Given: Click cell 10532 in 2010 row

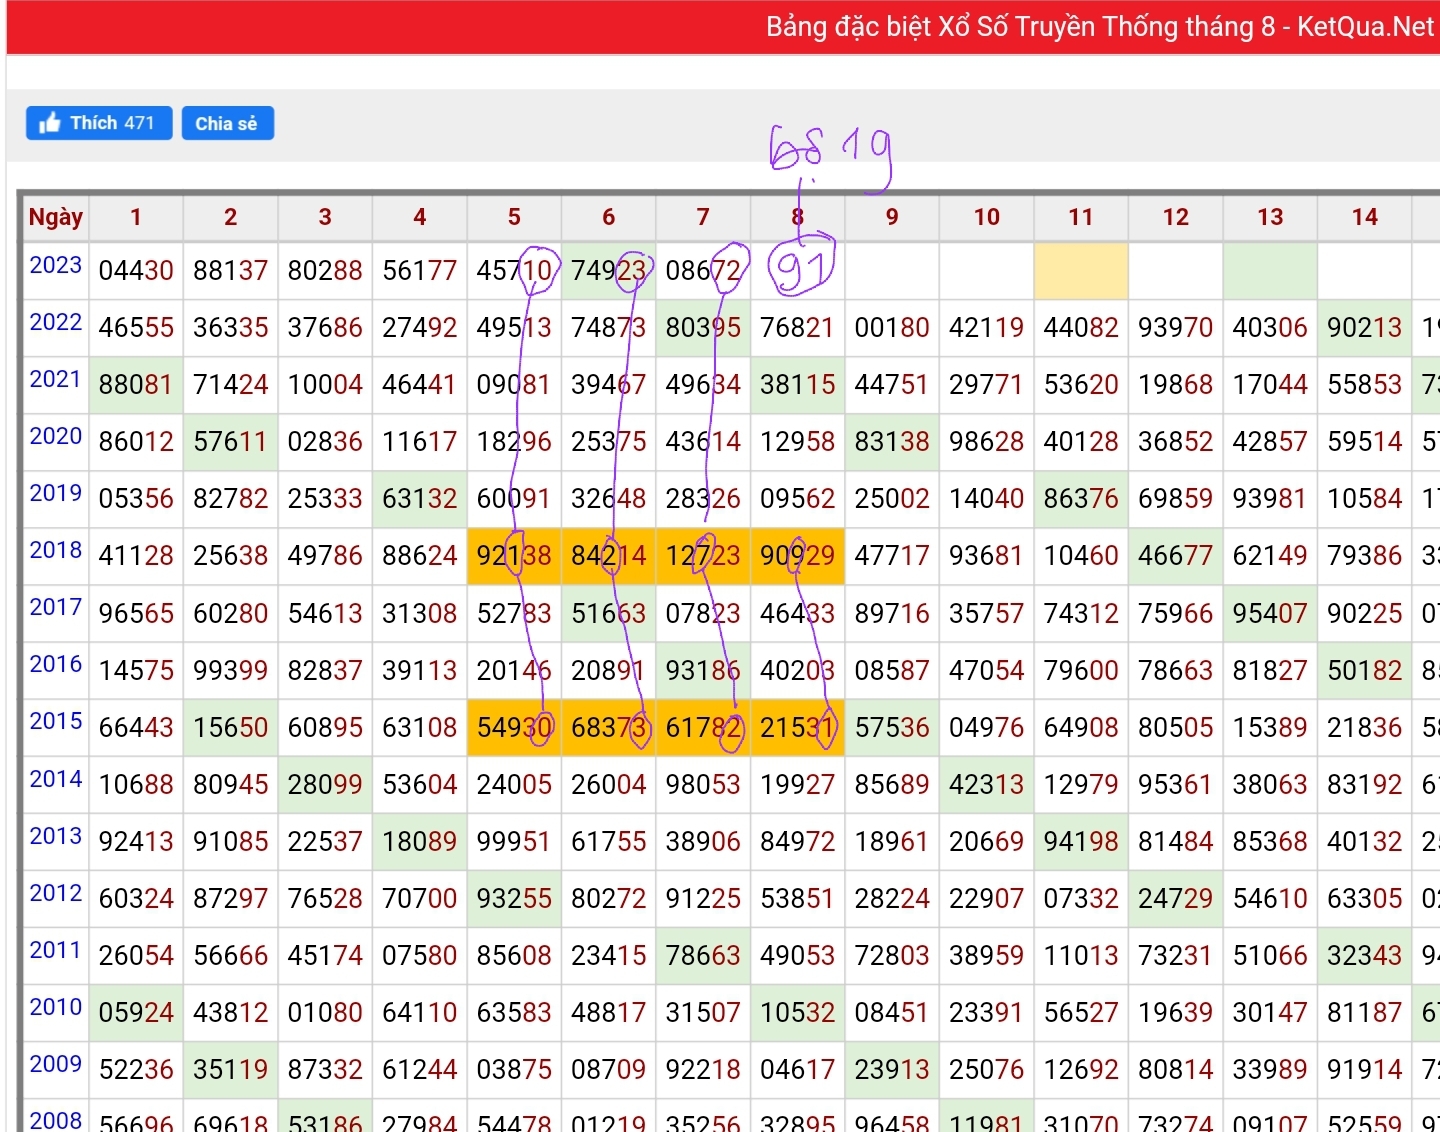Looking at the screenshot, I should [797, 1012].
